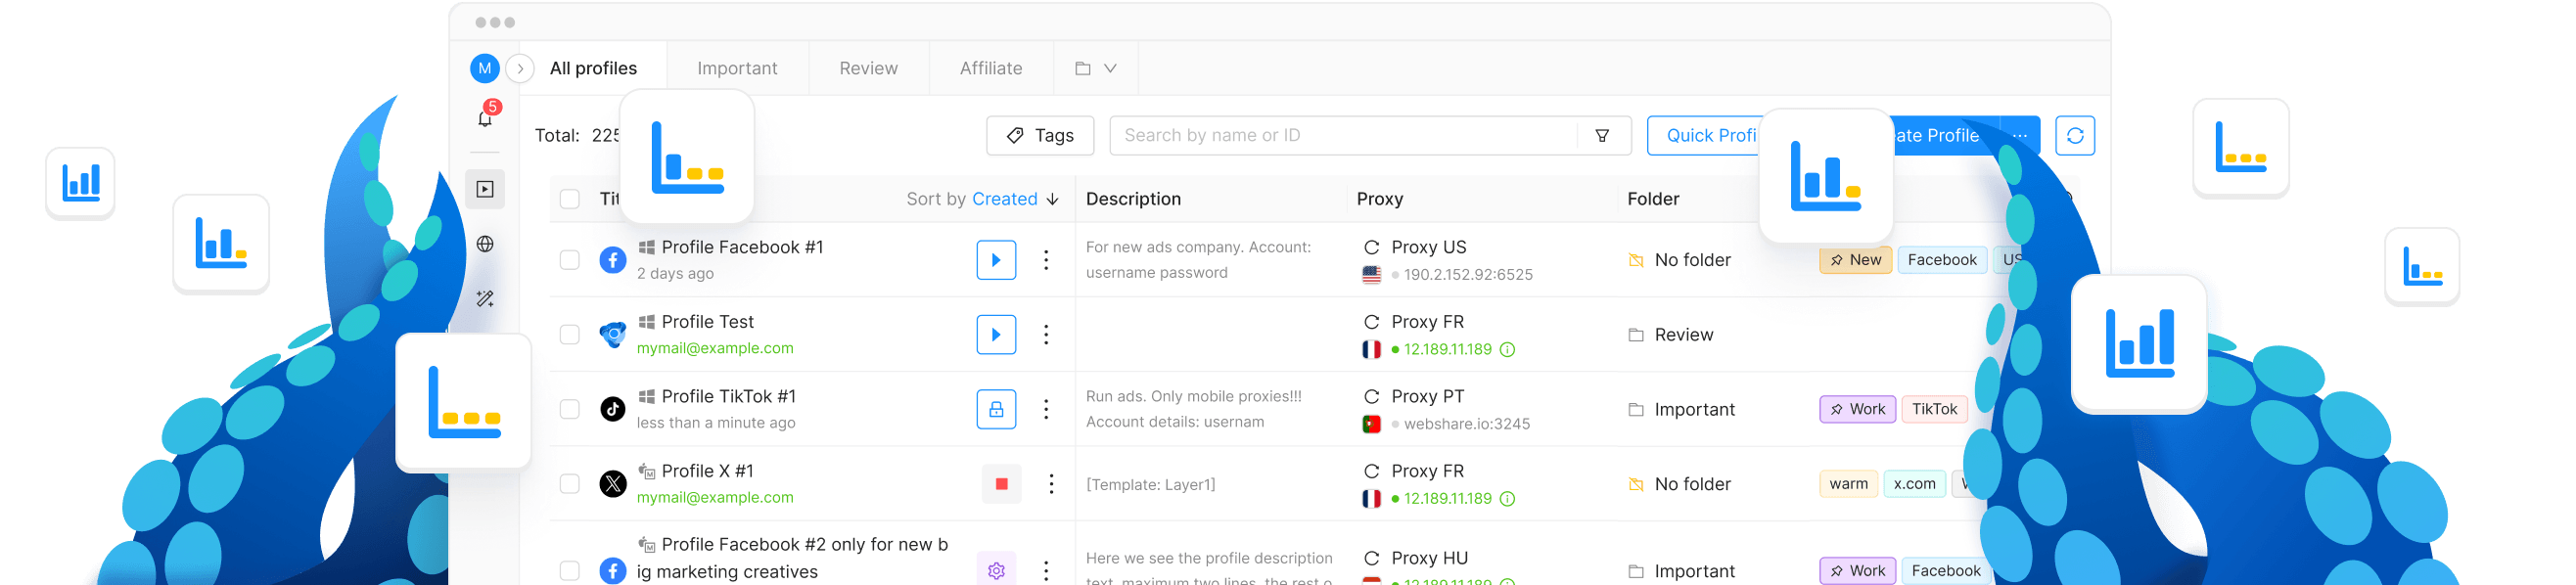The width and height of the screenshot is (2576, 585).
Task: Click the X logo of Profile X #1
Action: pos(613,484)
